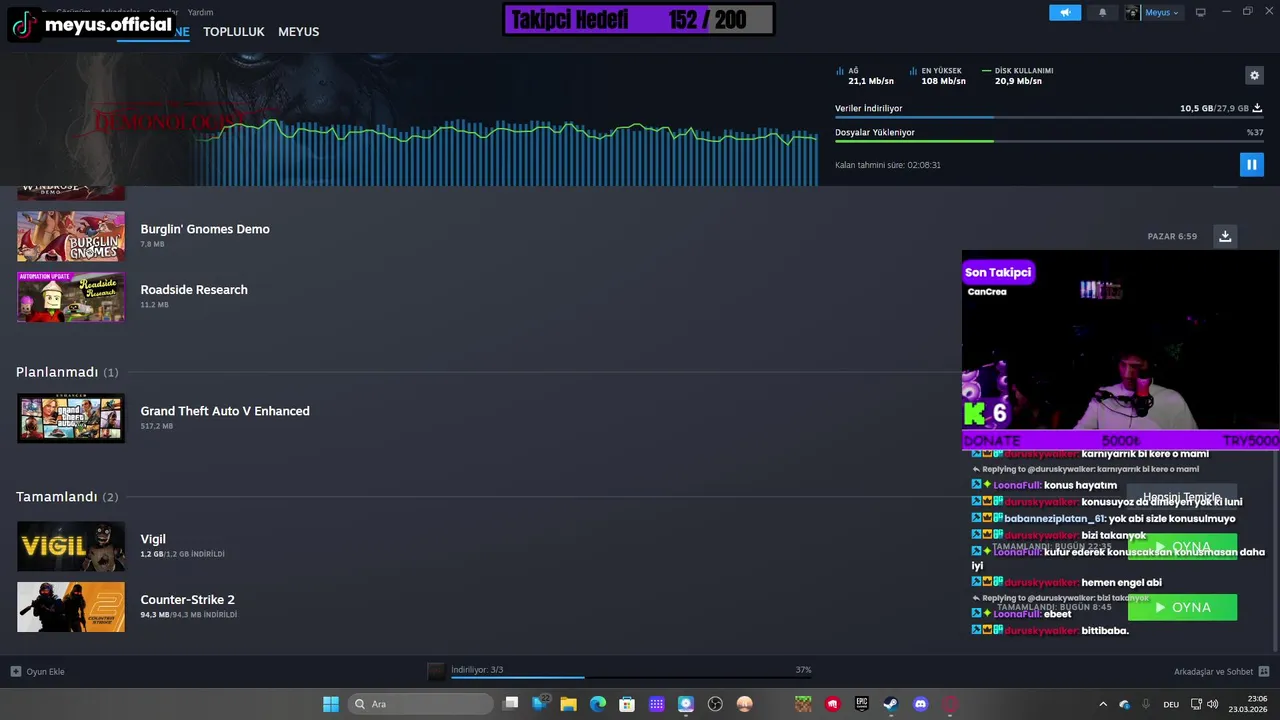Select the 'Vigil' title in Tamamlandı
1280x720 pixels.
click(153, 539)
